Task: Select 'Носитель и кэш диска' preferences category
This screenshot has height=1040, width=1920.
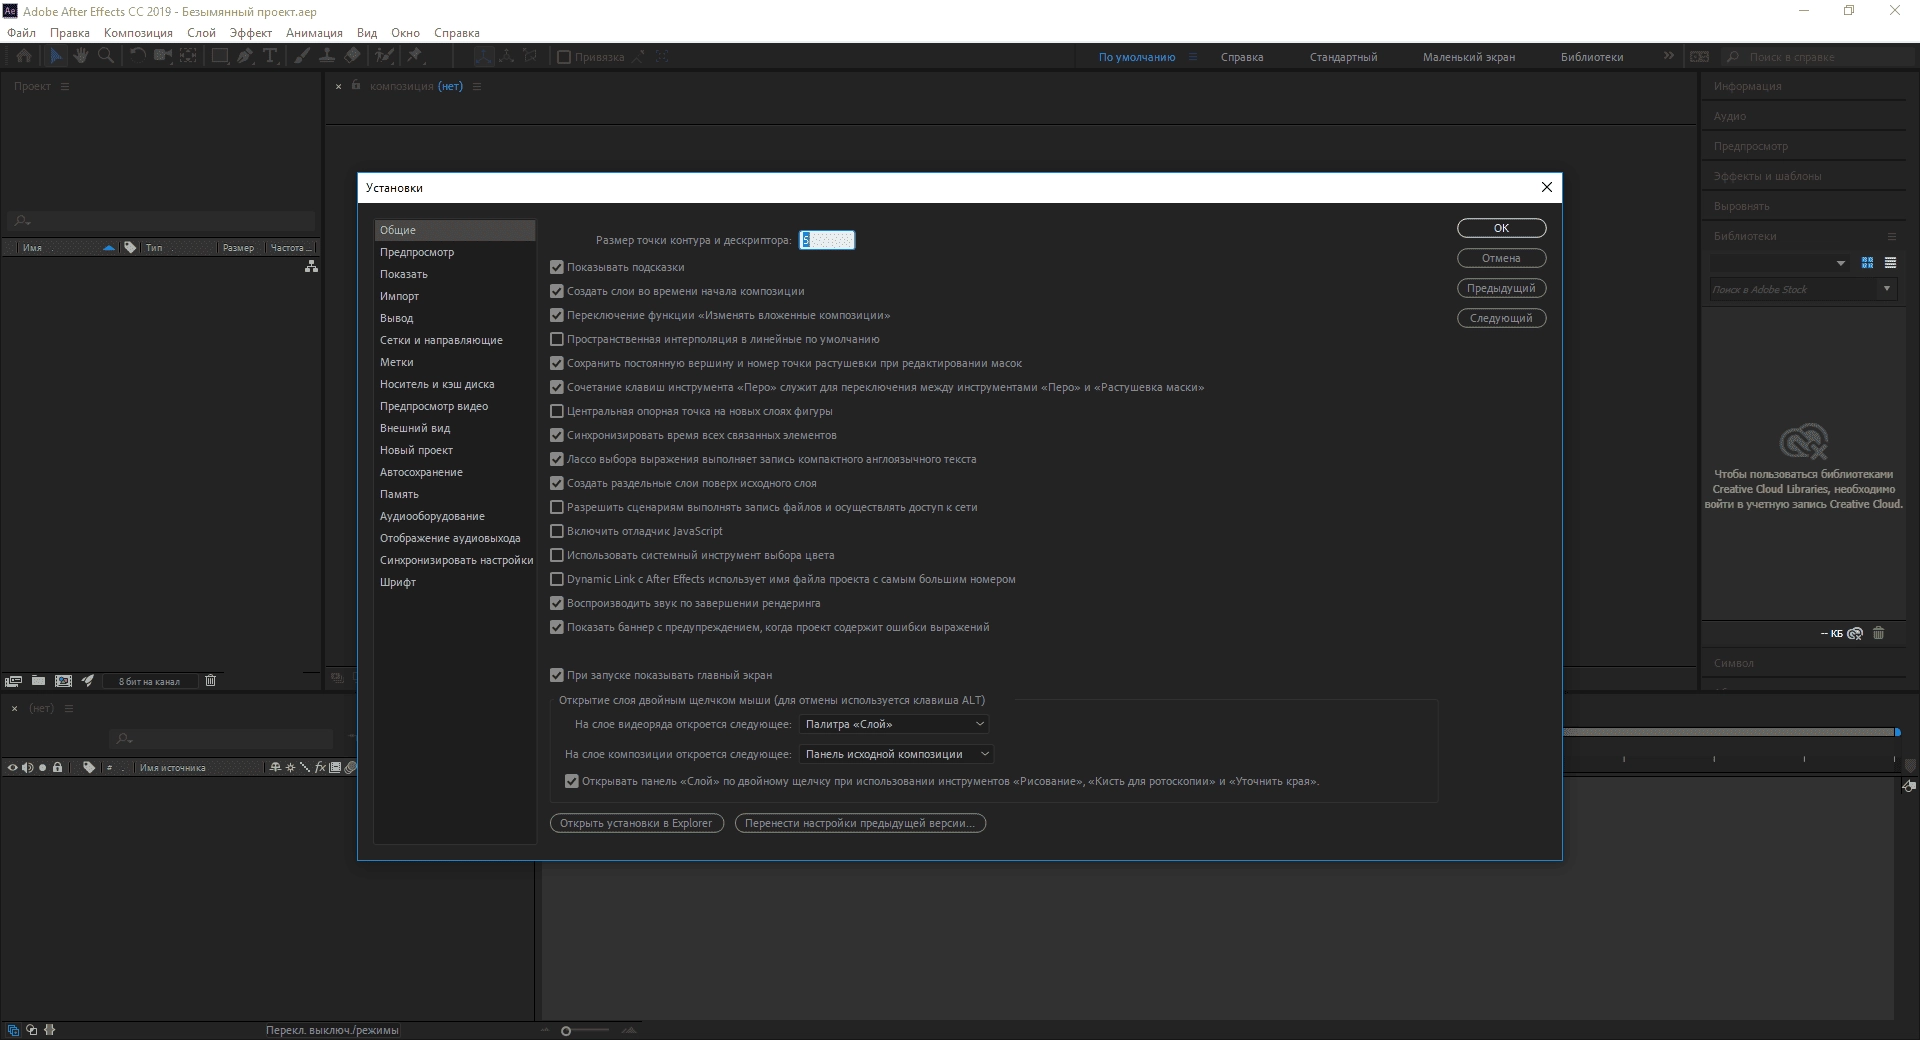Action: point(455,384)
